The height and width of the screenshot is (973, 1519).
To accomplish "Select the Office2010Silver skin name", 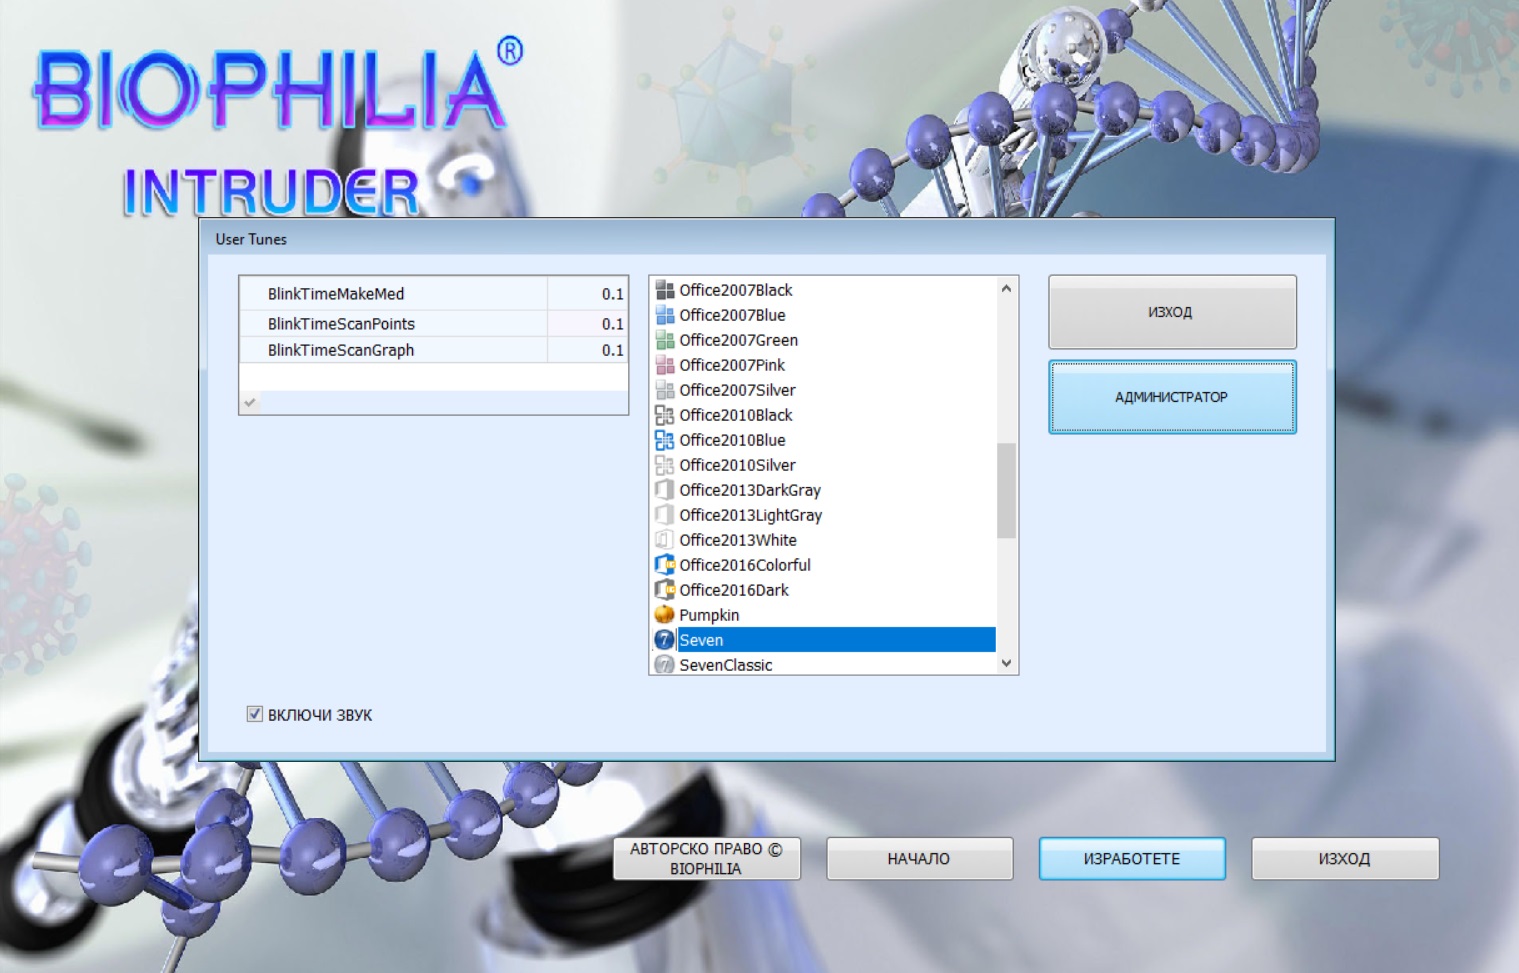I will [737, 465].
